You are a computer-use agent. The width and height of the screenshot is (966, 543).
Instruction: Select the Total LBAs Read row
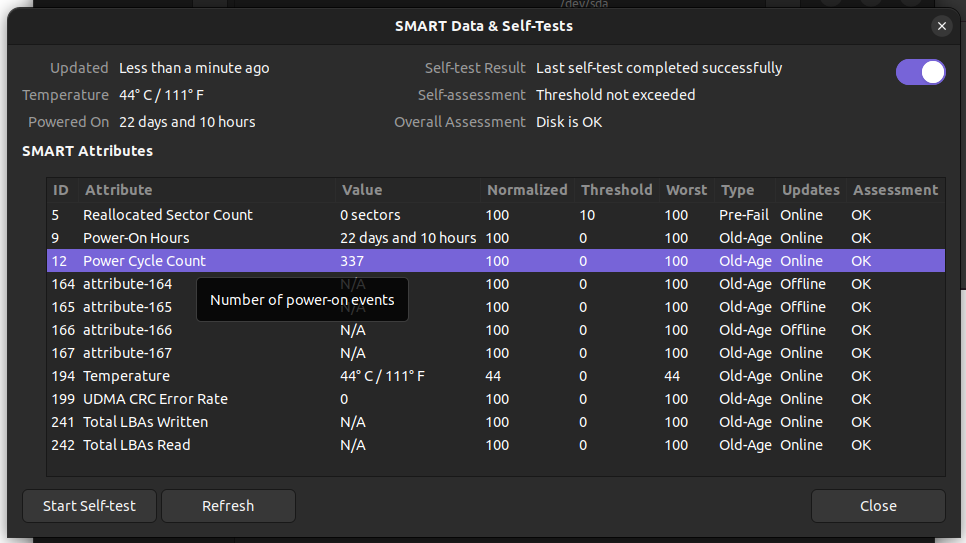click(x=136, y=445)
